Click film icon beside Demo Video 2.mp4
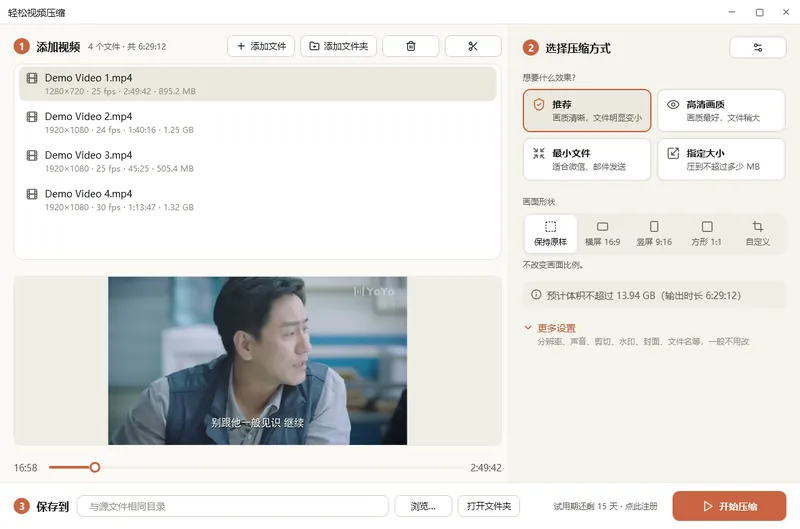Image resolution: width=800 pixels, height=529 pixels. pyautogui.click(x=32, y=117)
